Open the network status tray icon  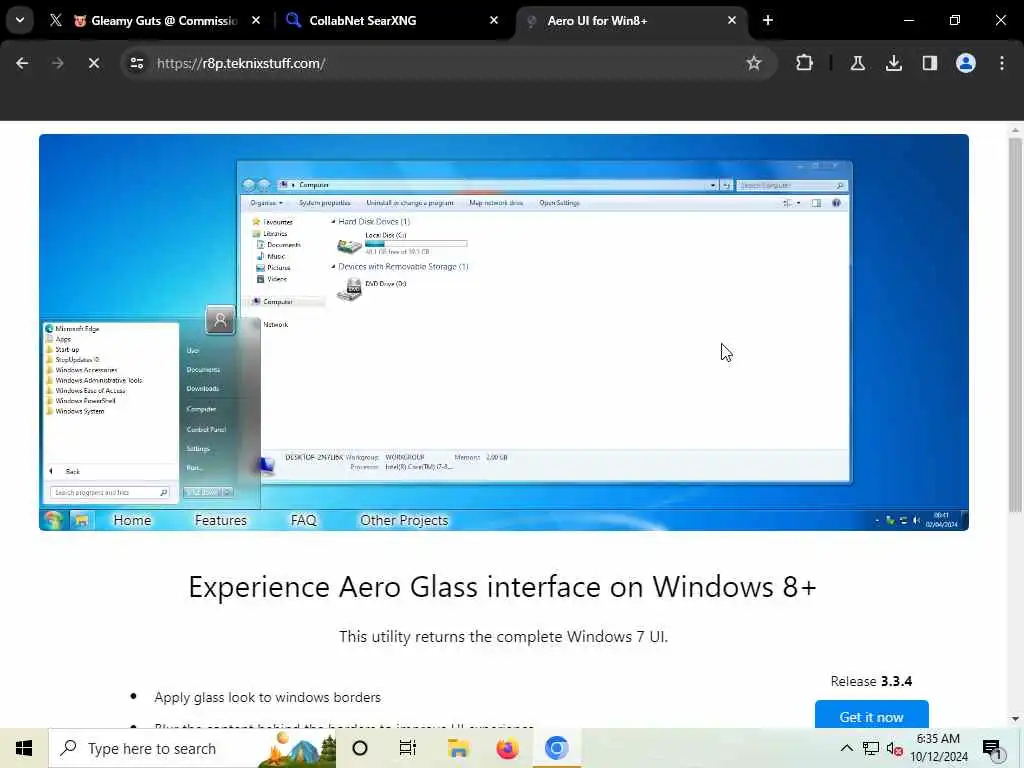click(871, 748)
